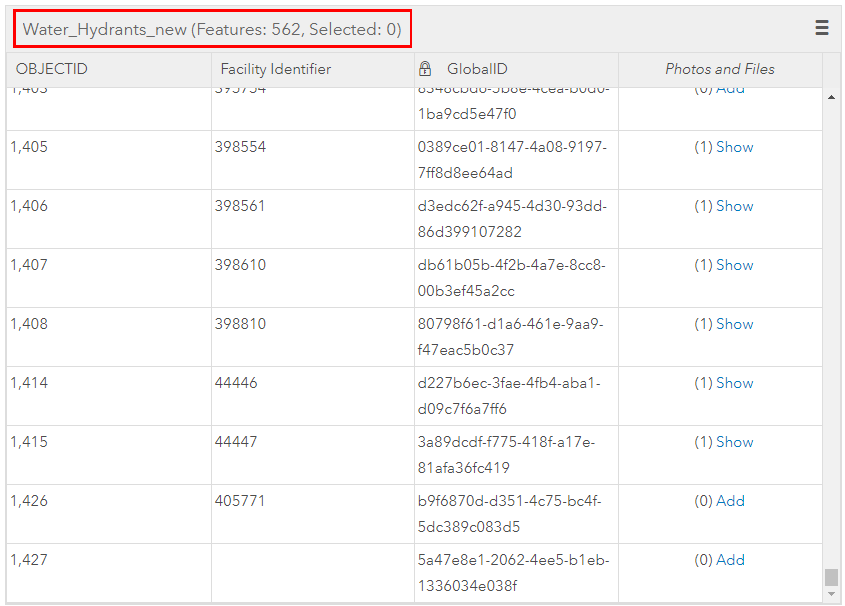Click GlobalID starting db61b05b-4f2b
The image size is (845, 606).
512,278
